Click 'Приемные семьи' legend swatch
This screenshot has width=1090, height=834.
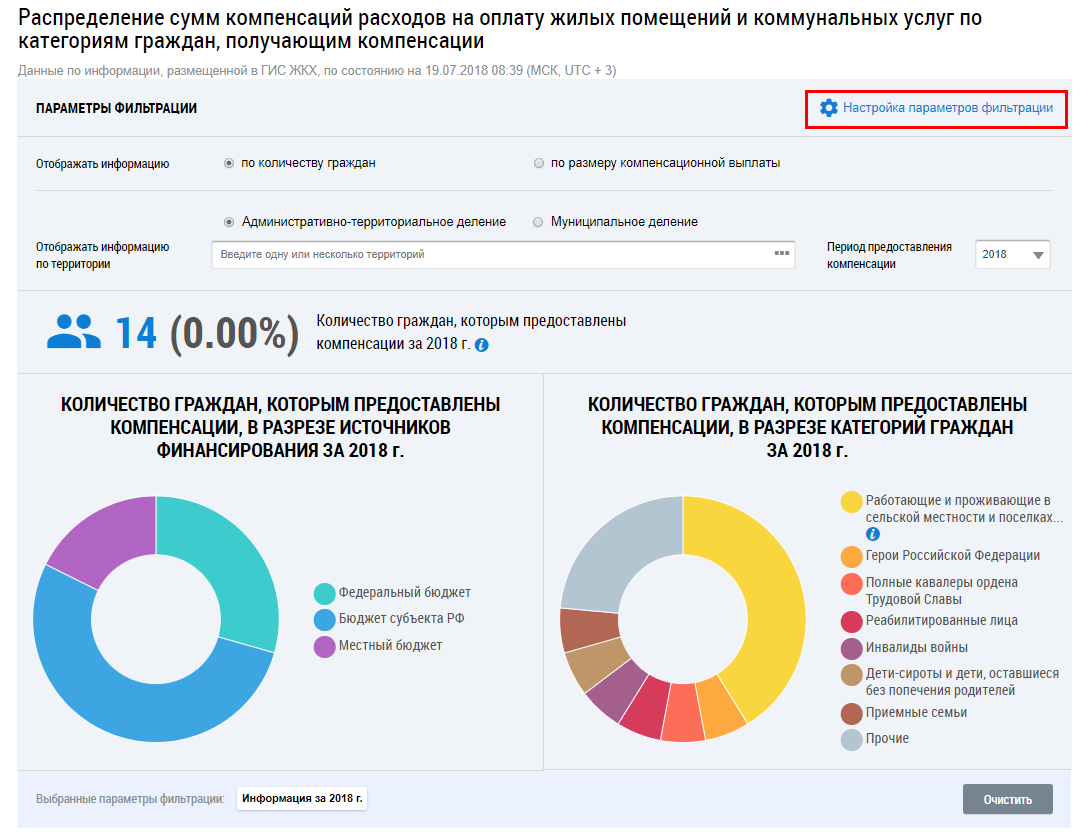tap(852, 713)
